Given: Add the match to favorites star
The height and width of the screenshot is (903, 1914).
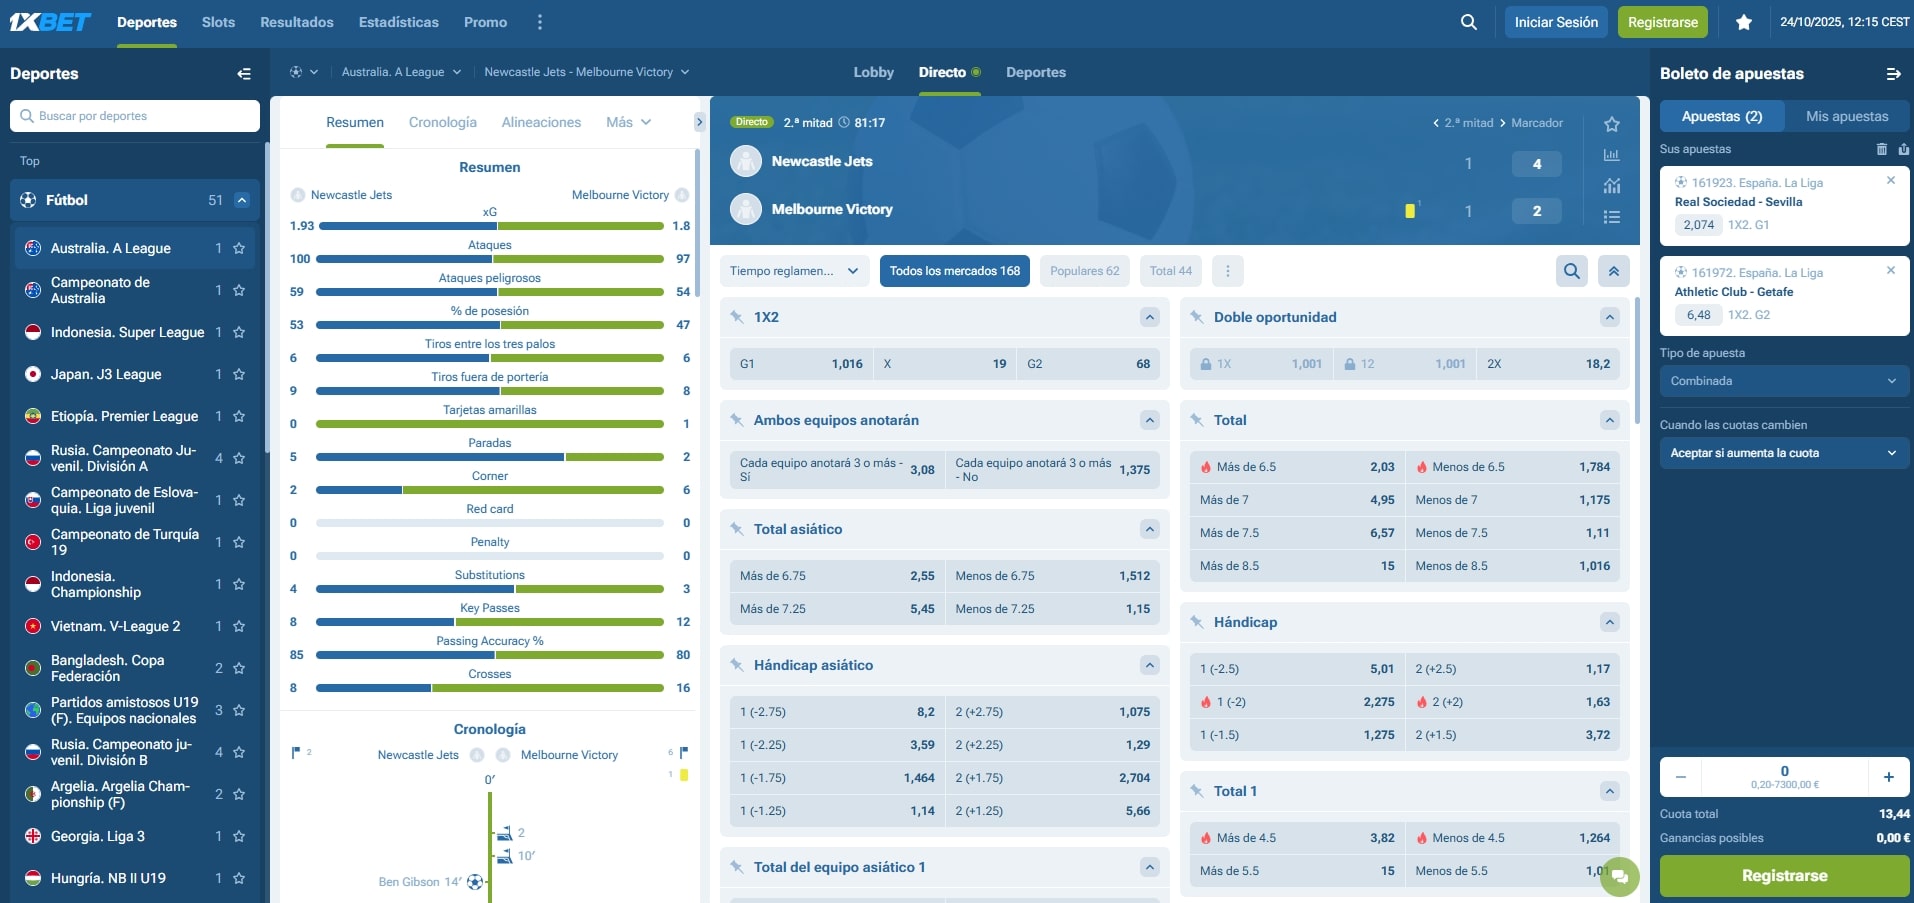Looking at the screenshot, I should point(1611,124).
